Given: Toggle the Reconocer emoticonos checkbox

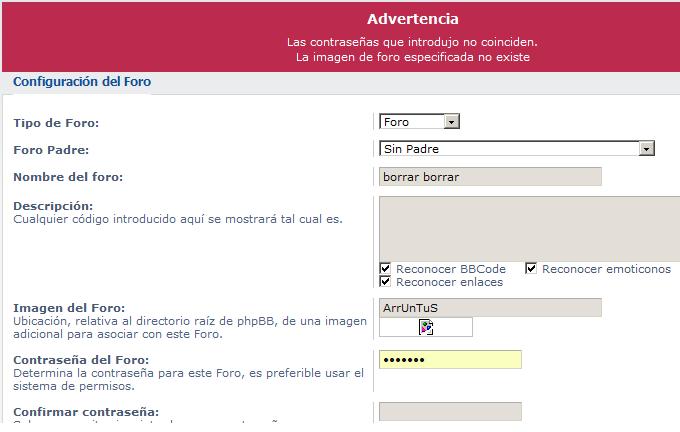Looking at the screenshot, I should [531, 268].
